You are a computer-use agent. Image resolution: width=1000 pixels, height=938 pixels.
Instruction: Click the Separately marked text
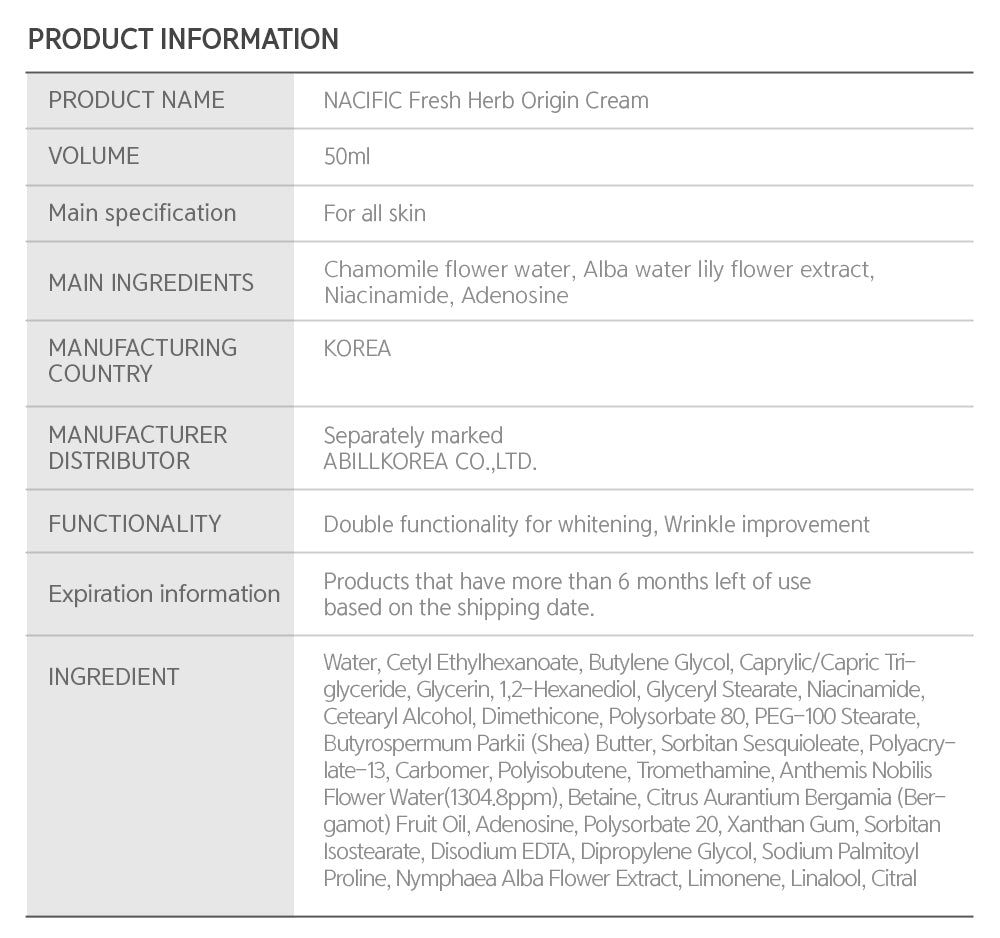click(x=413, y=436)
